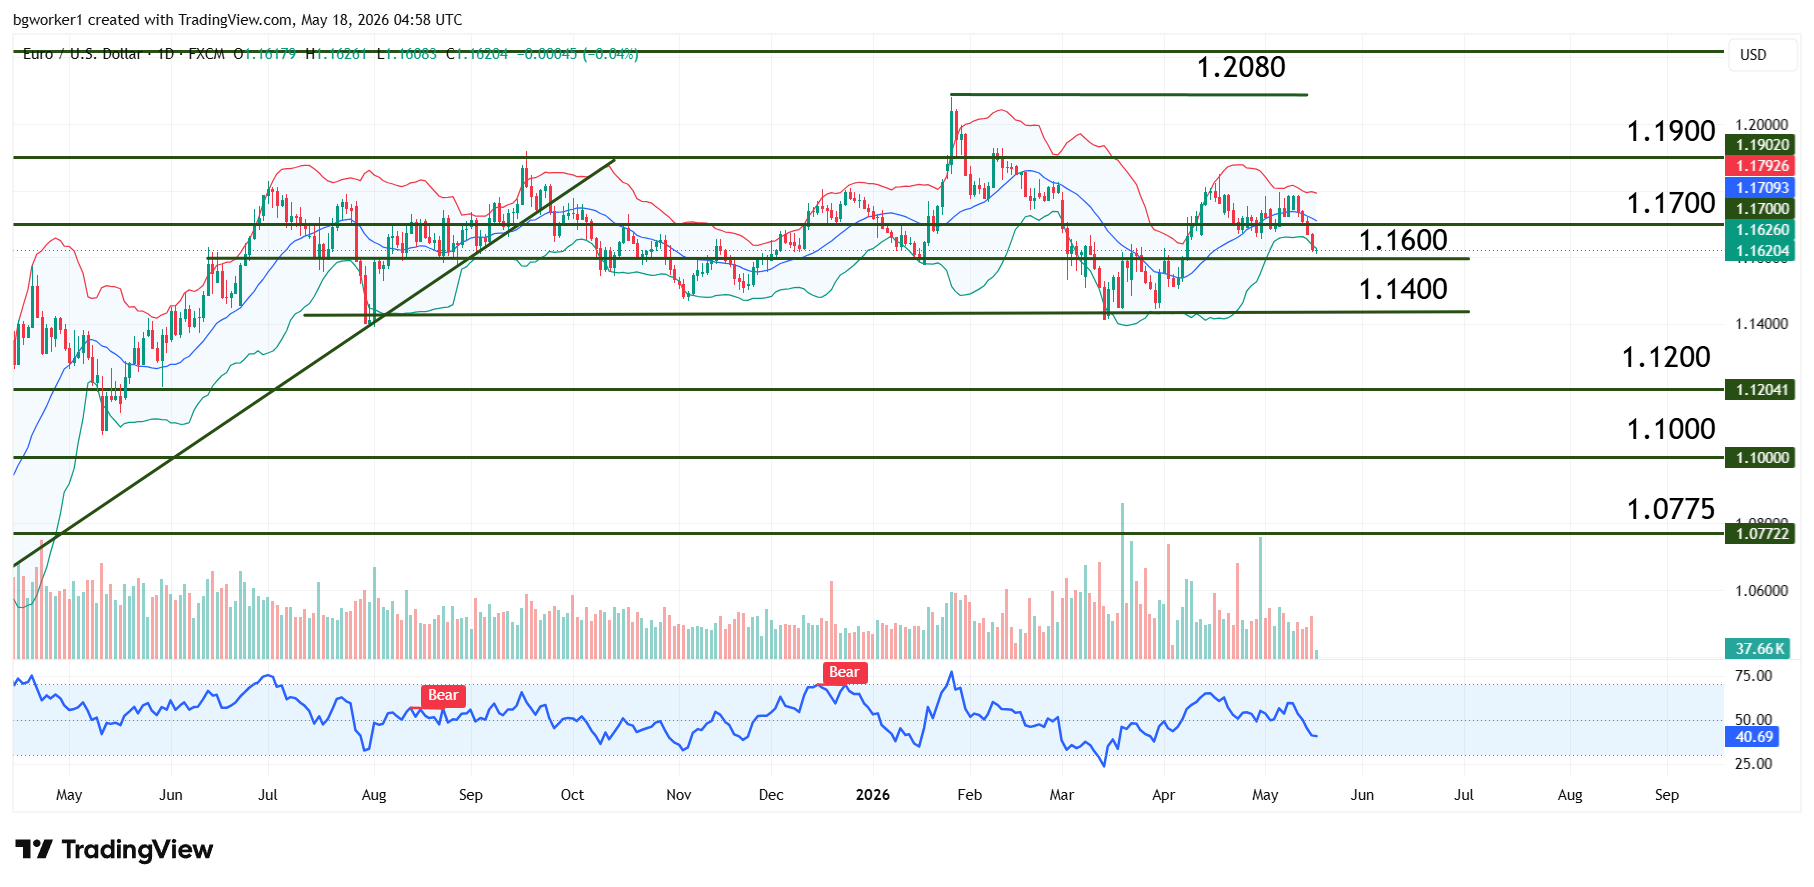
Task: Click the TradingView logo icon
Action: 34,850
